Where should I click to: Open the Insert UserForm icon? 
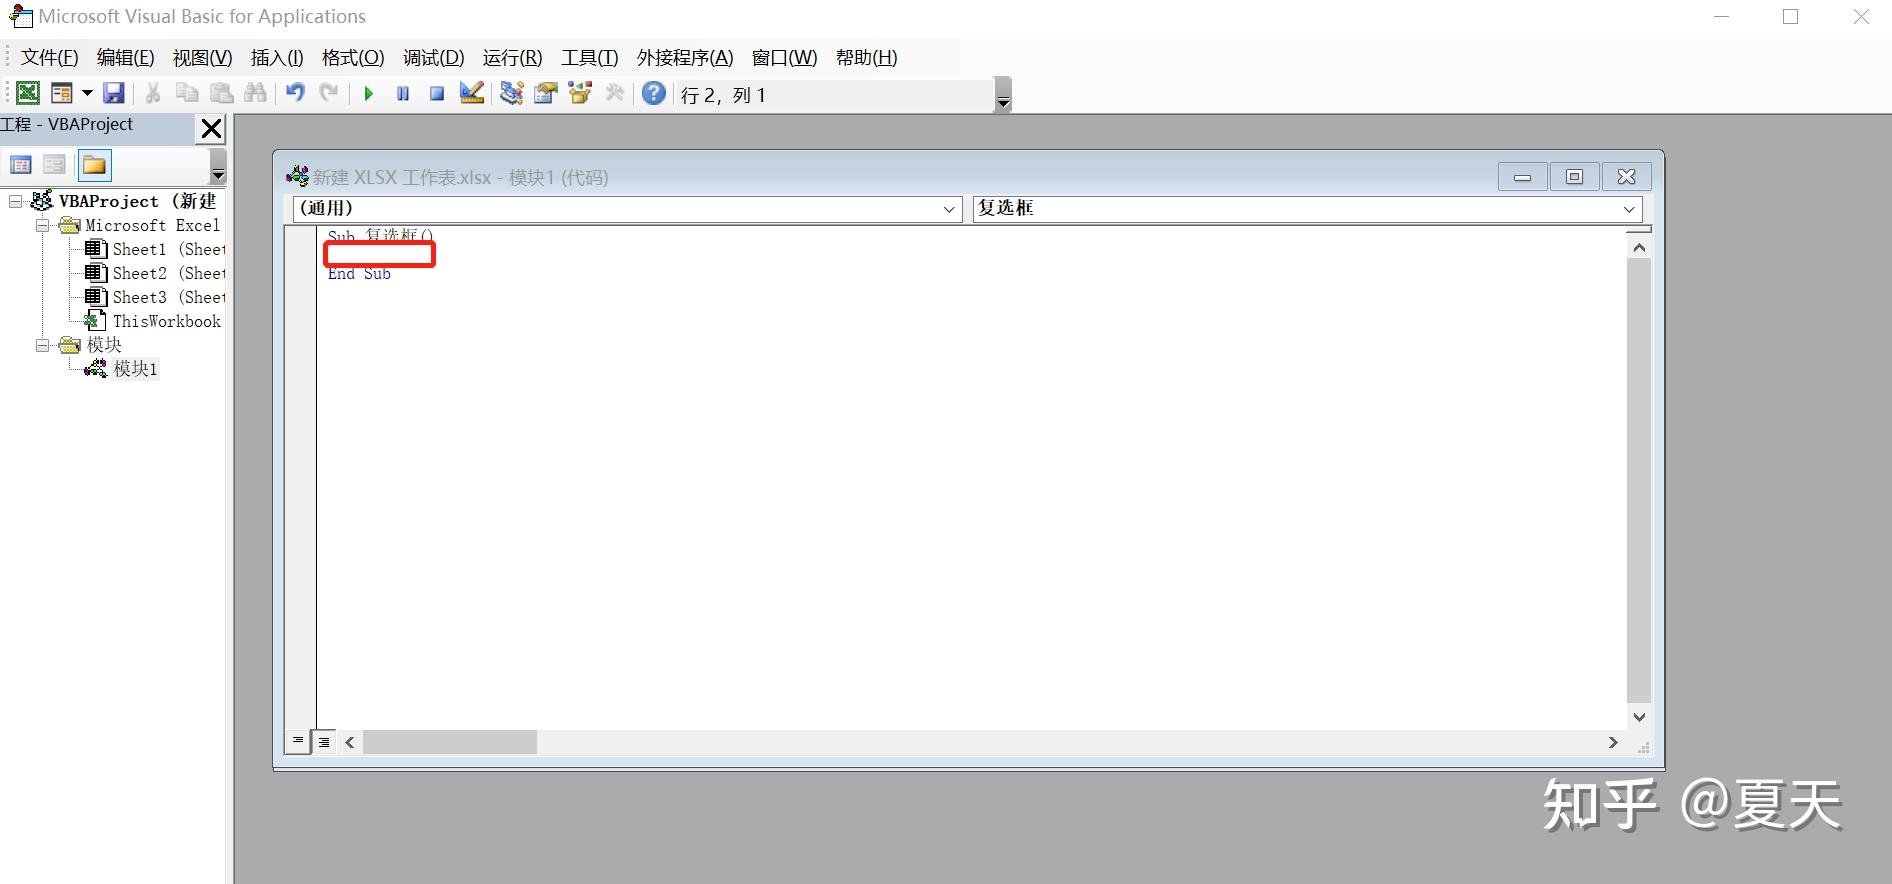pos(62,93)
